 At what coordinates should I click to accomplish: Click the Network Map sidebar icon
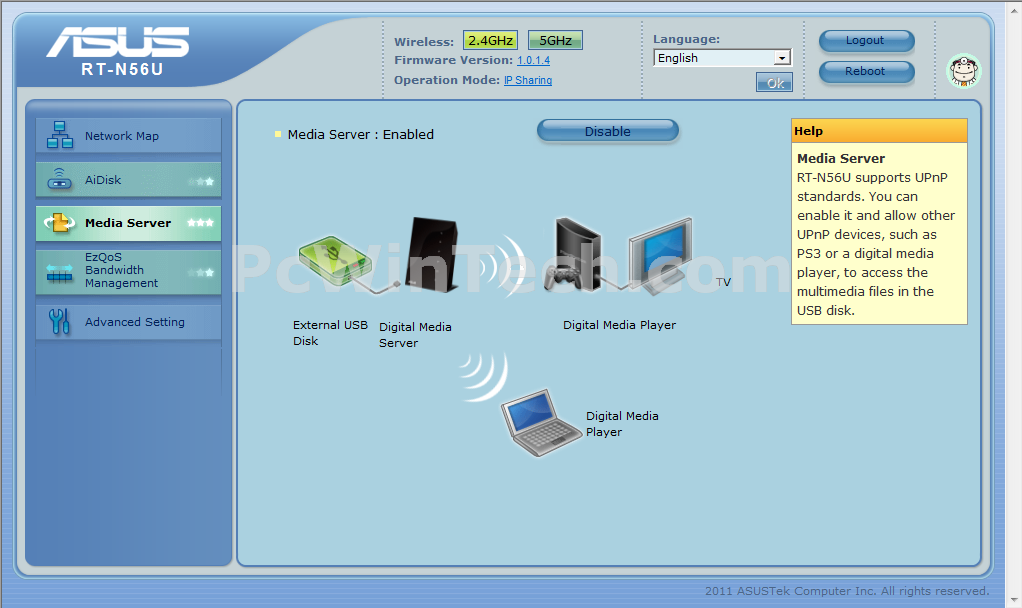click(60, 135)
